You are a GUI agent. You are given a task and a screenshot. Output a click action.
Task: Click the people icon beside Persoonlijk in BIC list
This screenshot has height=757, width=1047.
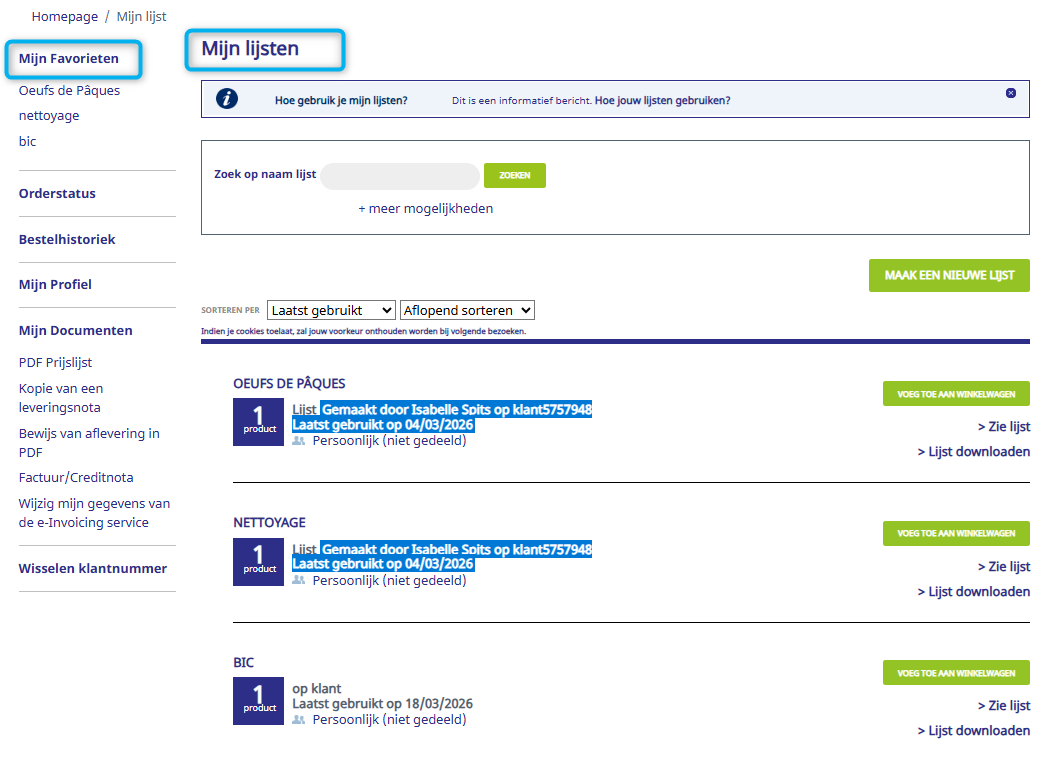click(298, 720)
